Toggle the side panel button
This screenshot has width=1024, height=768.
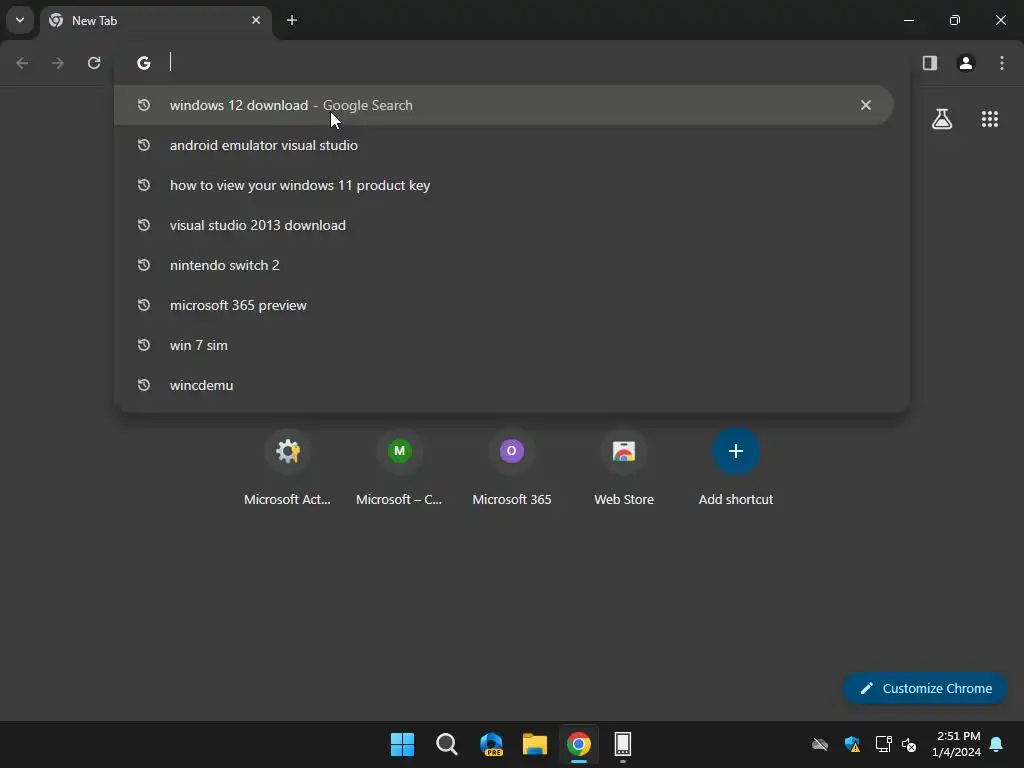tap(930, 63)
